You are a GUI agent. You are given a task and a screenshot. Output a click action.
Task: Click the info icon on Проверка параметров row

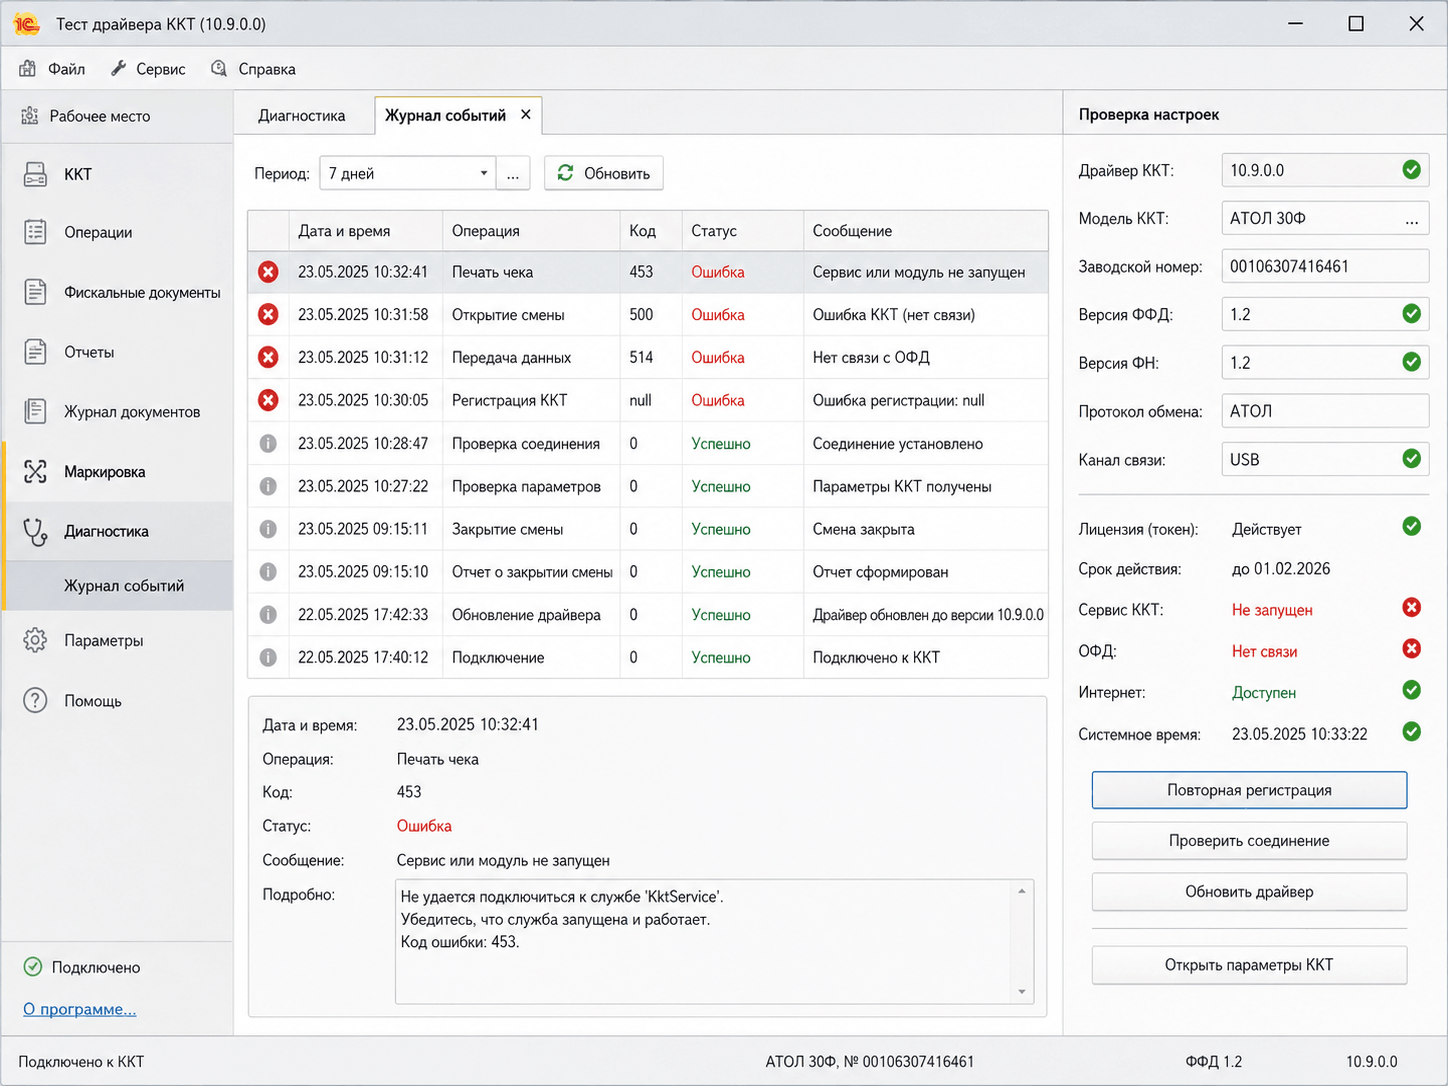268,486
